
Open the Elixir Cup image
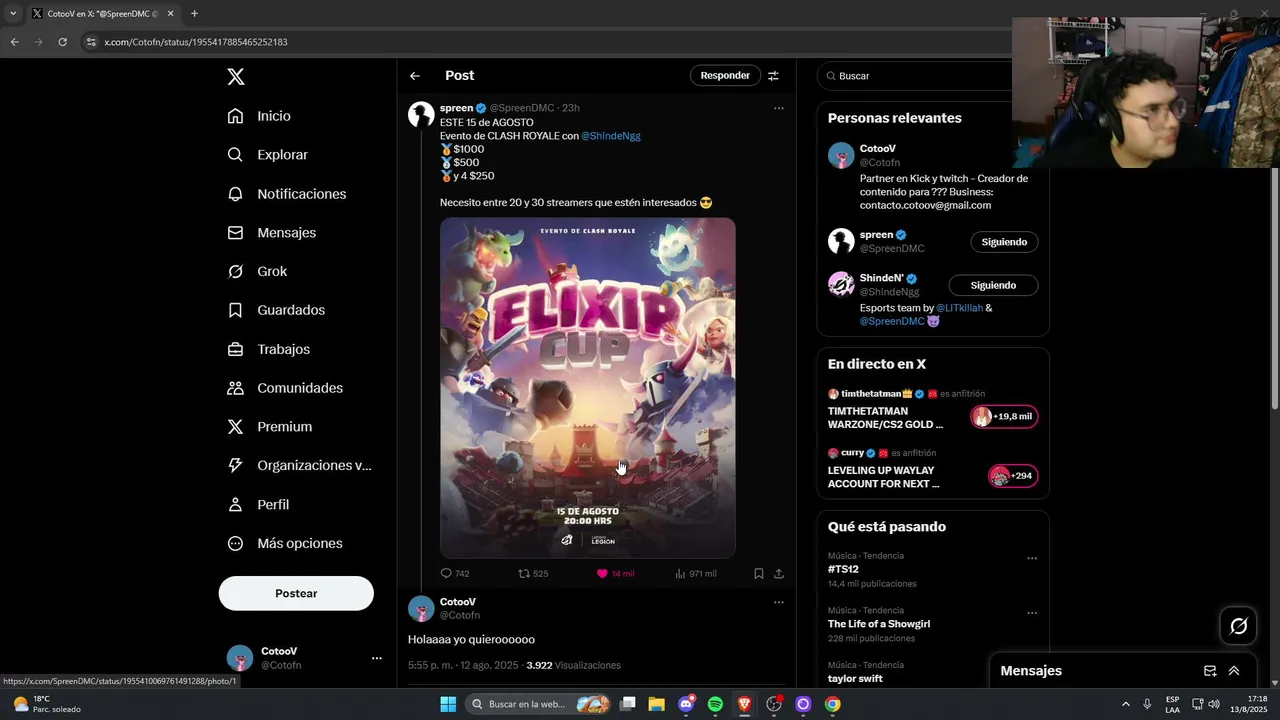click(588, 388)
